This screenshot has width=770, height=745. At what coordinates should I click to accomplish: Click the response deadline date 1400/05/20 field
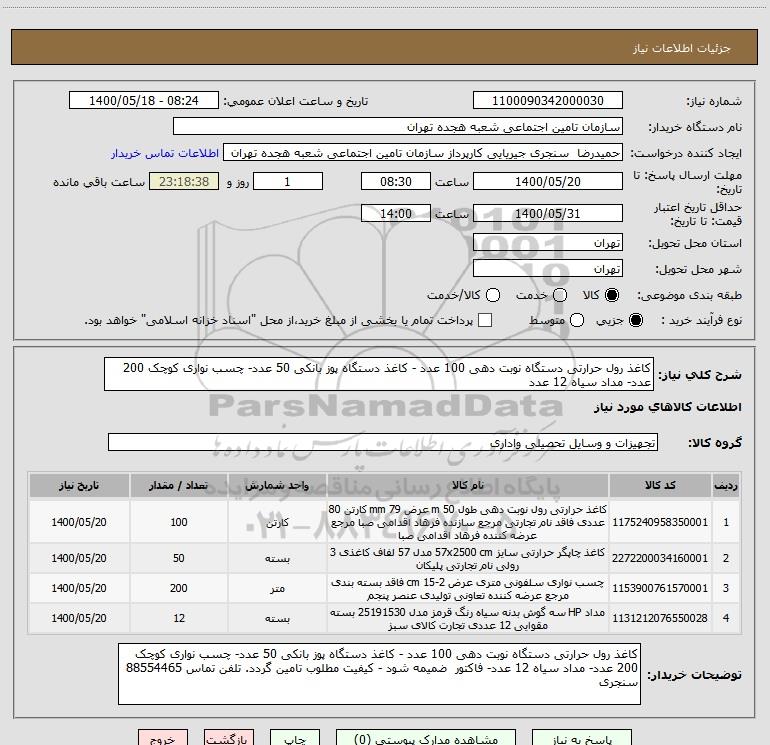pyautogui.click(x=548, y=182)
